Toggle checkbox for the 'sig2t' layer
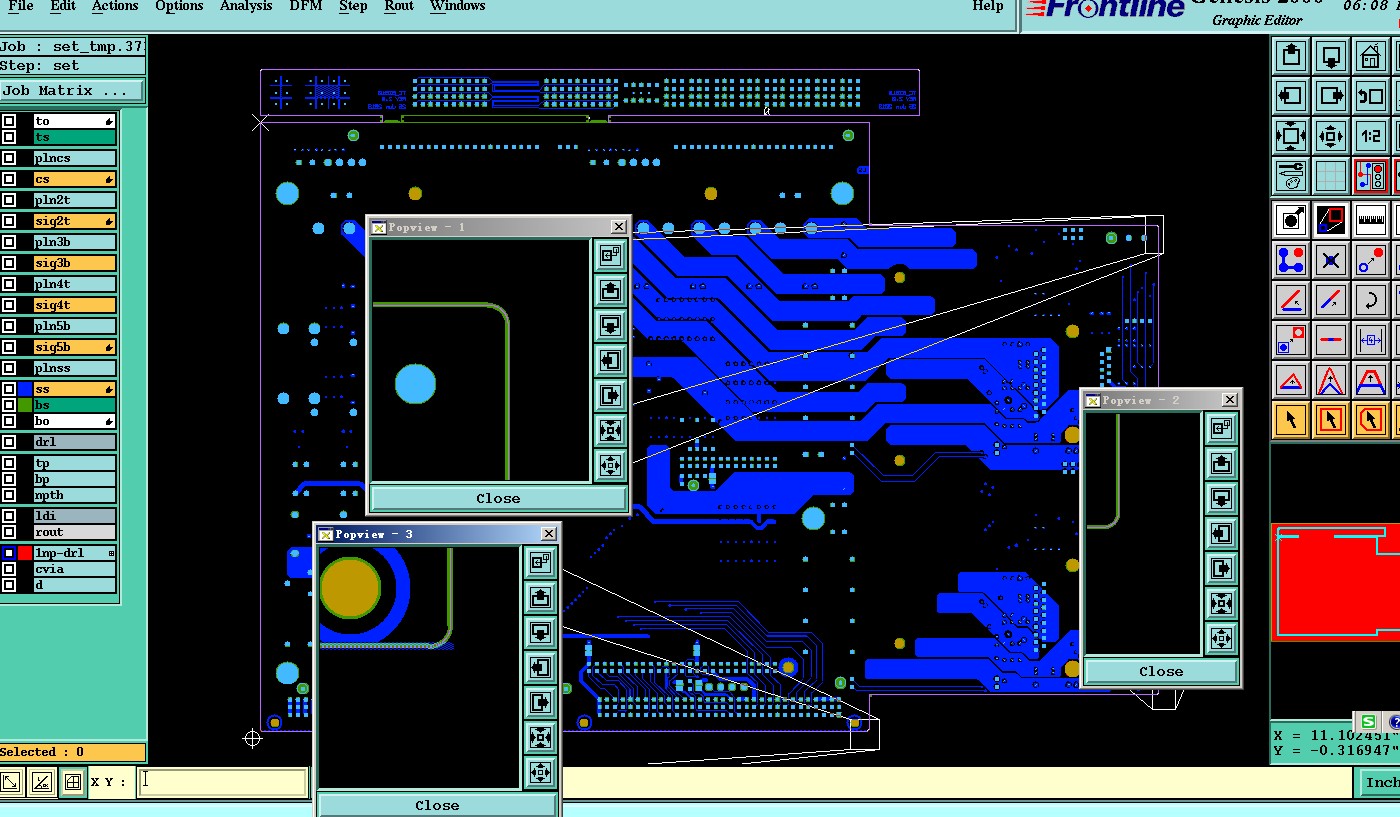The width and height of the screenshot is (1400, 817). [9, 221]
